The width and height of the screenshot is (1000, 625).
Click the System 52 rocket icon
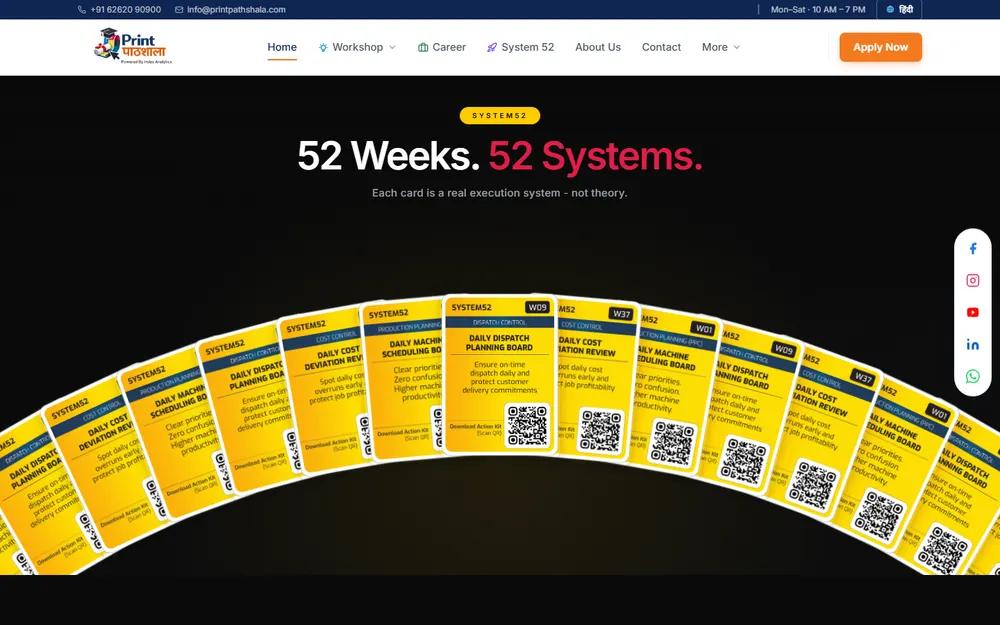click(x=492, y=47)
